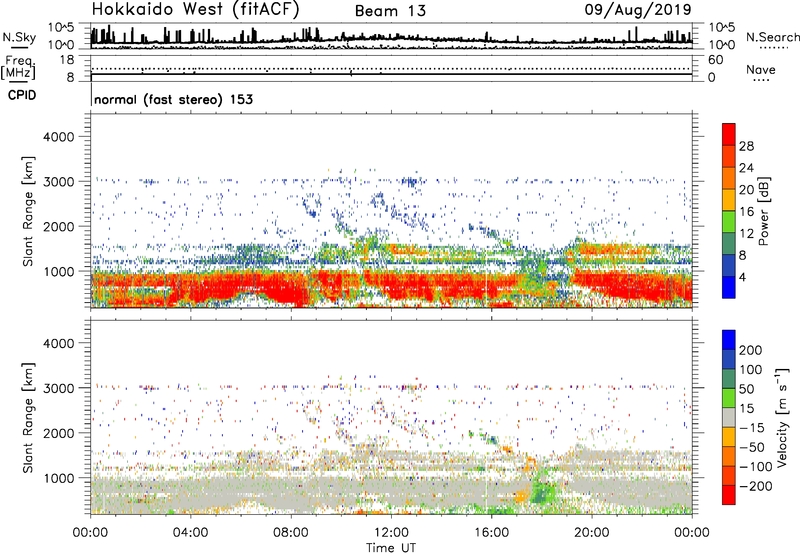This screenshot has height=554, width=800.
Task: Click the '12:00' time axis tick label
Action: (x=391, y=533)
